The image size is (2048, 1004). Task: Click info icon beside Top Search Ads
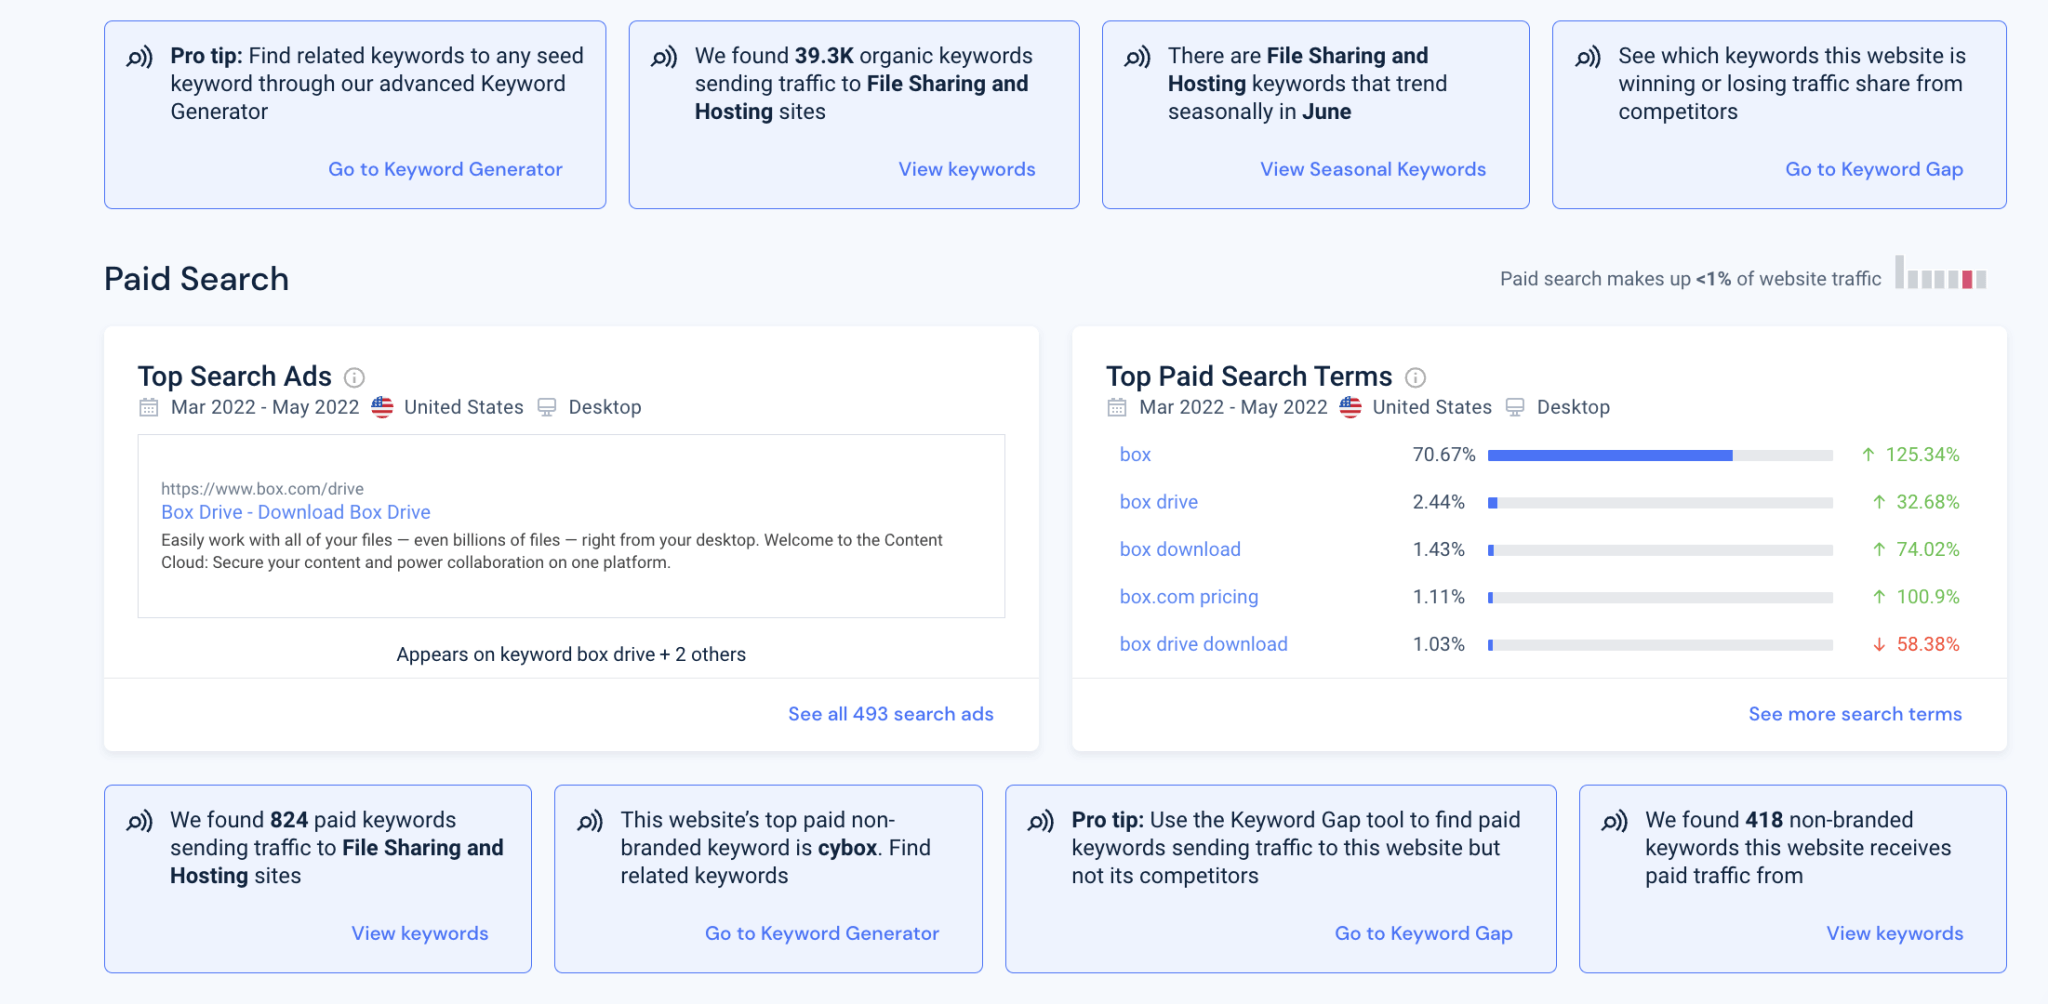click(x=354, y=377)
